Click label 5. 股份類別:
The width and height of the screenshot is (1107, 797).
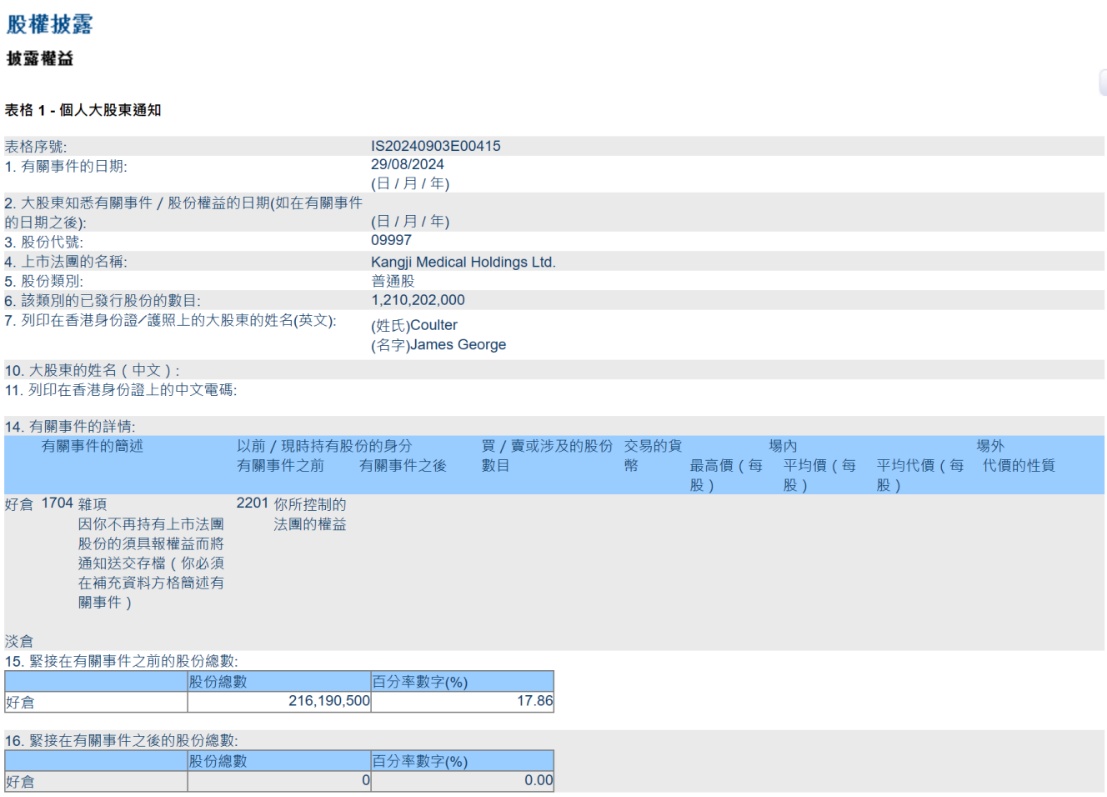(x=44, y=281)
